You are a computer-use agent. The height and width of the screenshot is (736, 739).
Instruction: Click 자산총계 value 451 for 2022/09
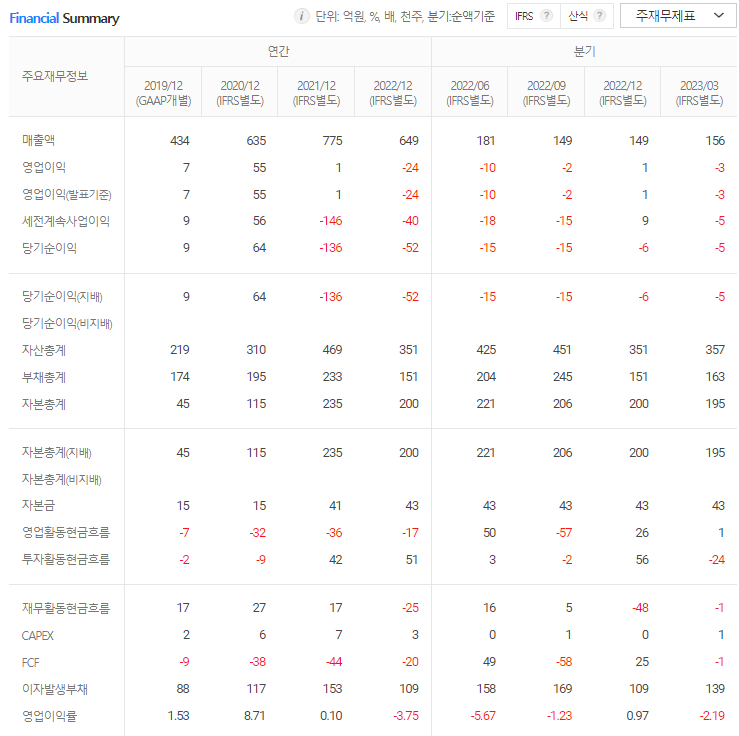pos(562,350)
